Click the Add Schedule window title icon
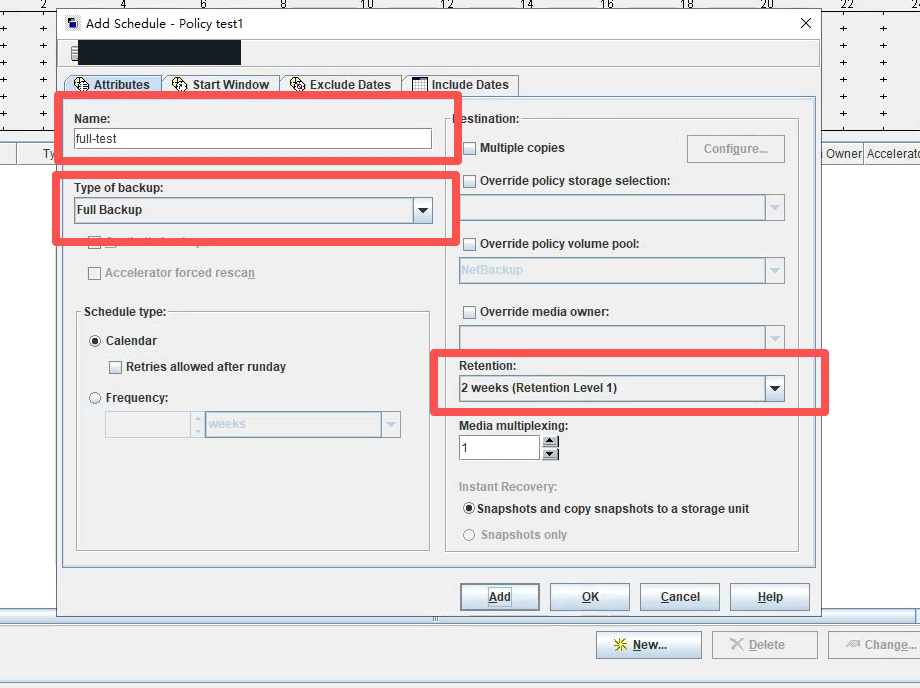The image size is (920, 688). click(x=73, y=23)
